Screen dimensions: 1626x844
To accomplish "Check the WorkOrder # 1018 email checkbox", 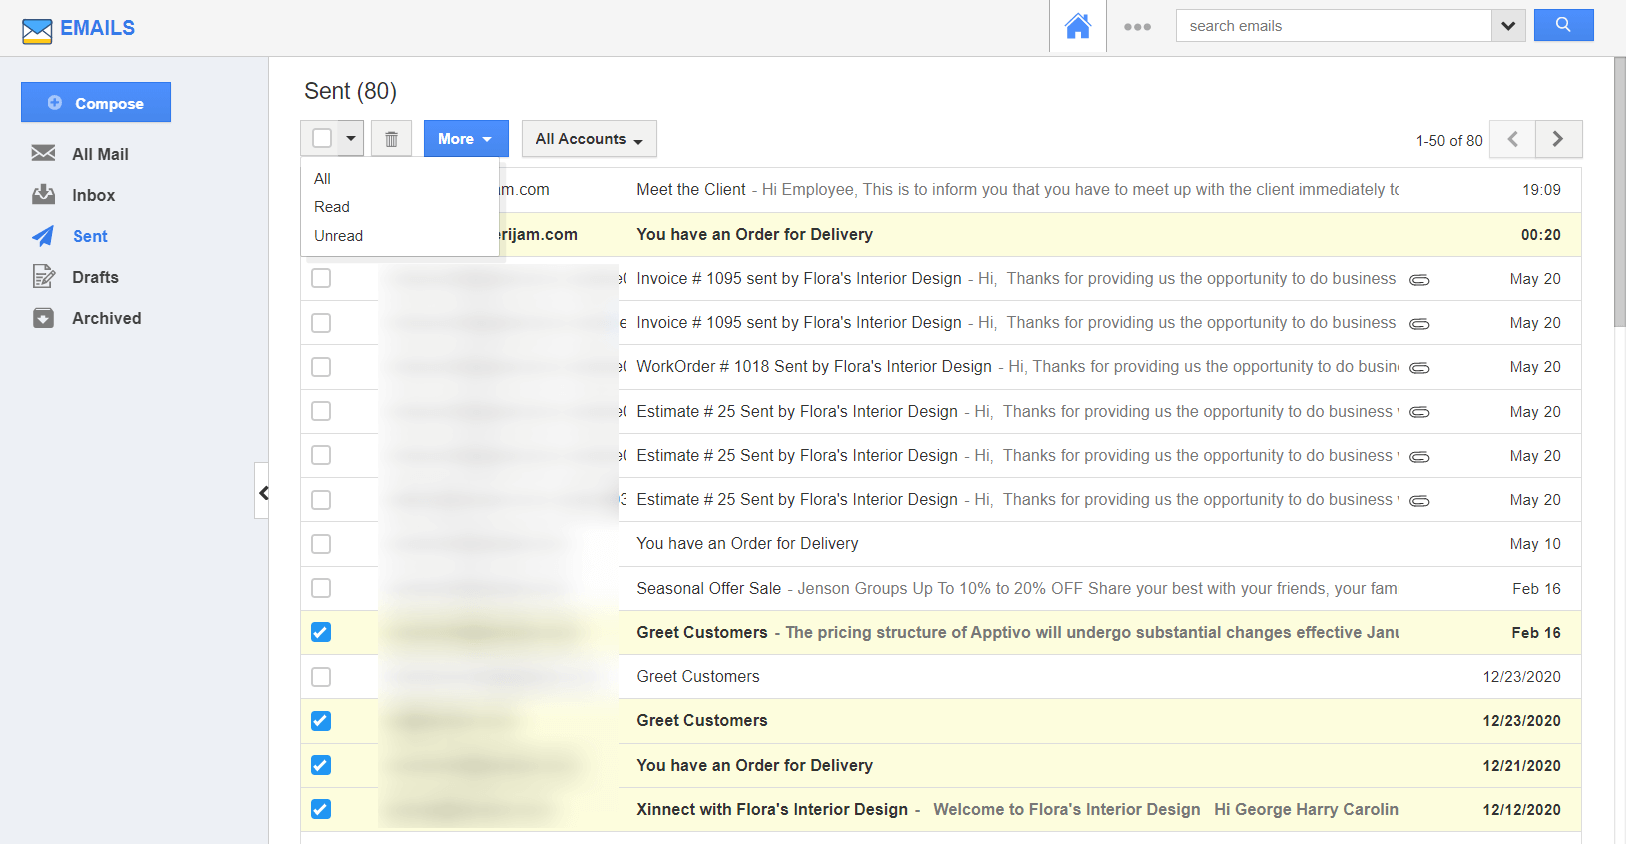I will (x=321, y=367).
